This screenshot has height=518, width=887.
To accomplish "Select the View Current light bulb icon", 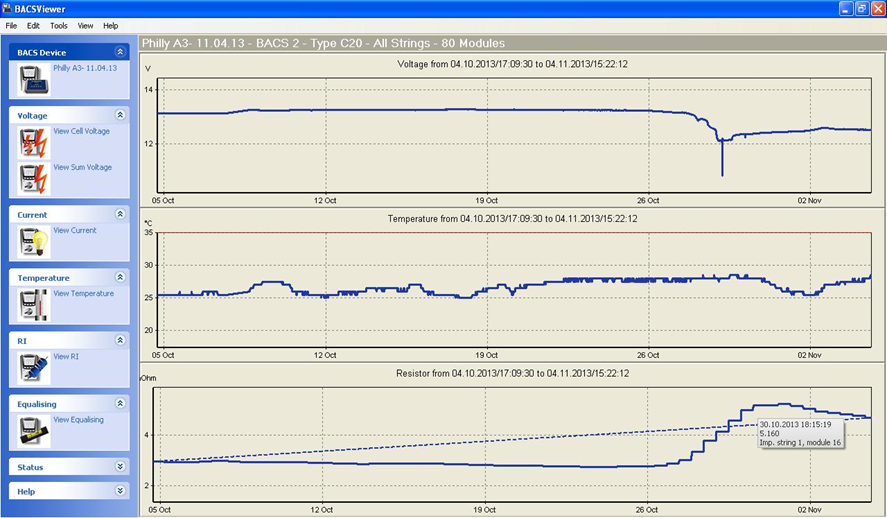I will (x=33, y=242).
